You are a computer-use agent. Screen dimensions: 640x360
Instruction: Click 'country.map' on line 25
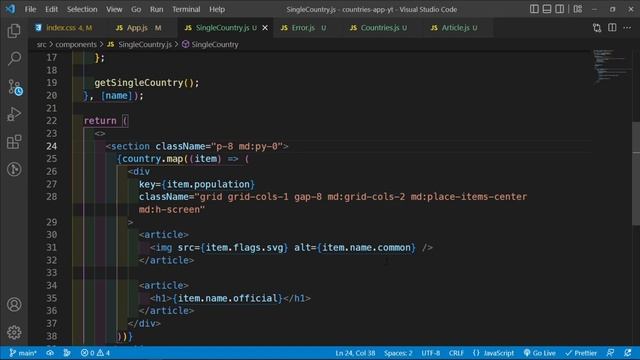(153, 159)
